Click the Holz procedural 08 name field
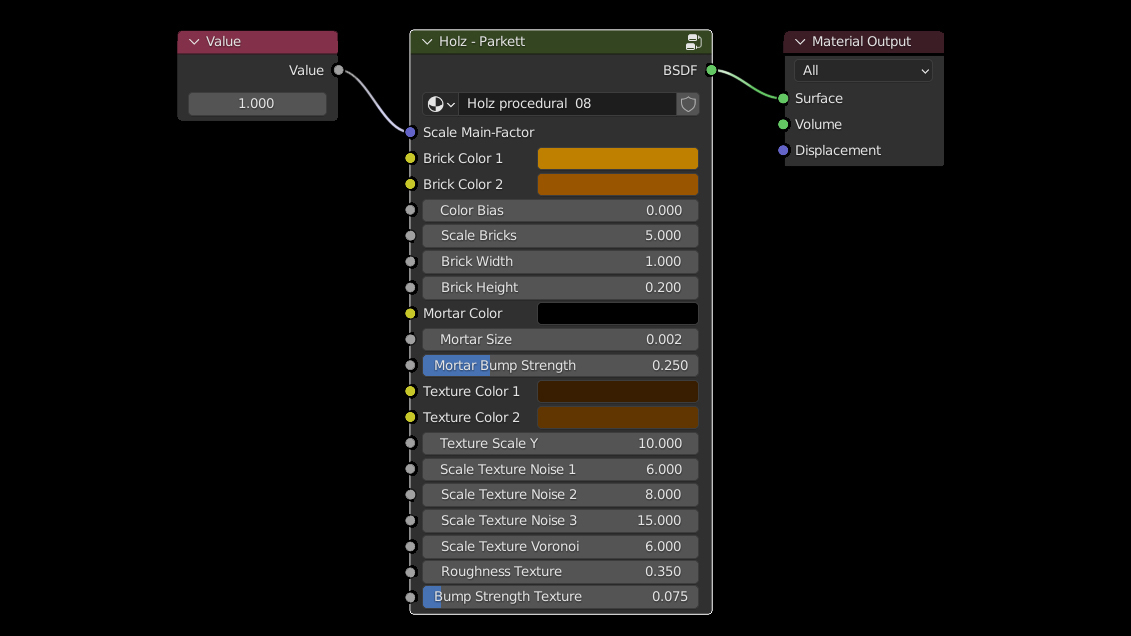This screenshot has height=636, width=1131. [x=565, y=104]
